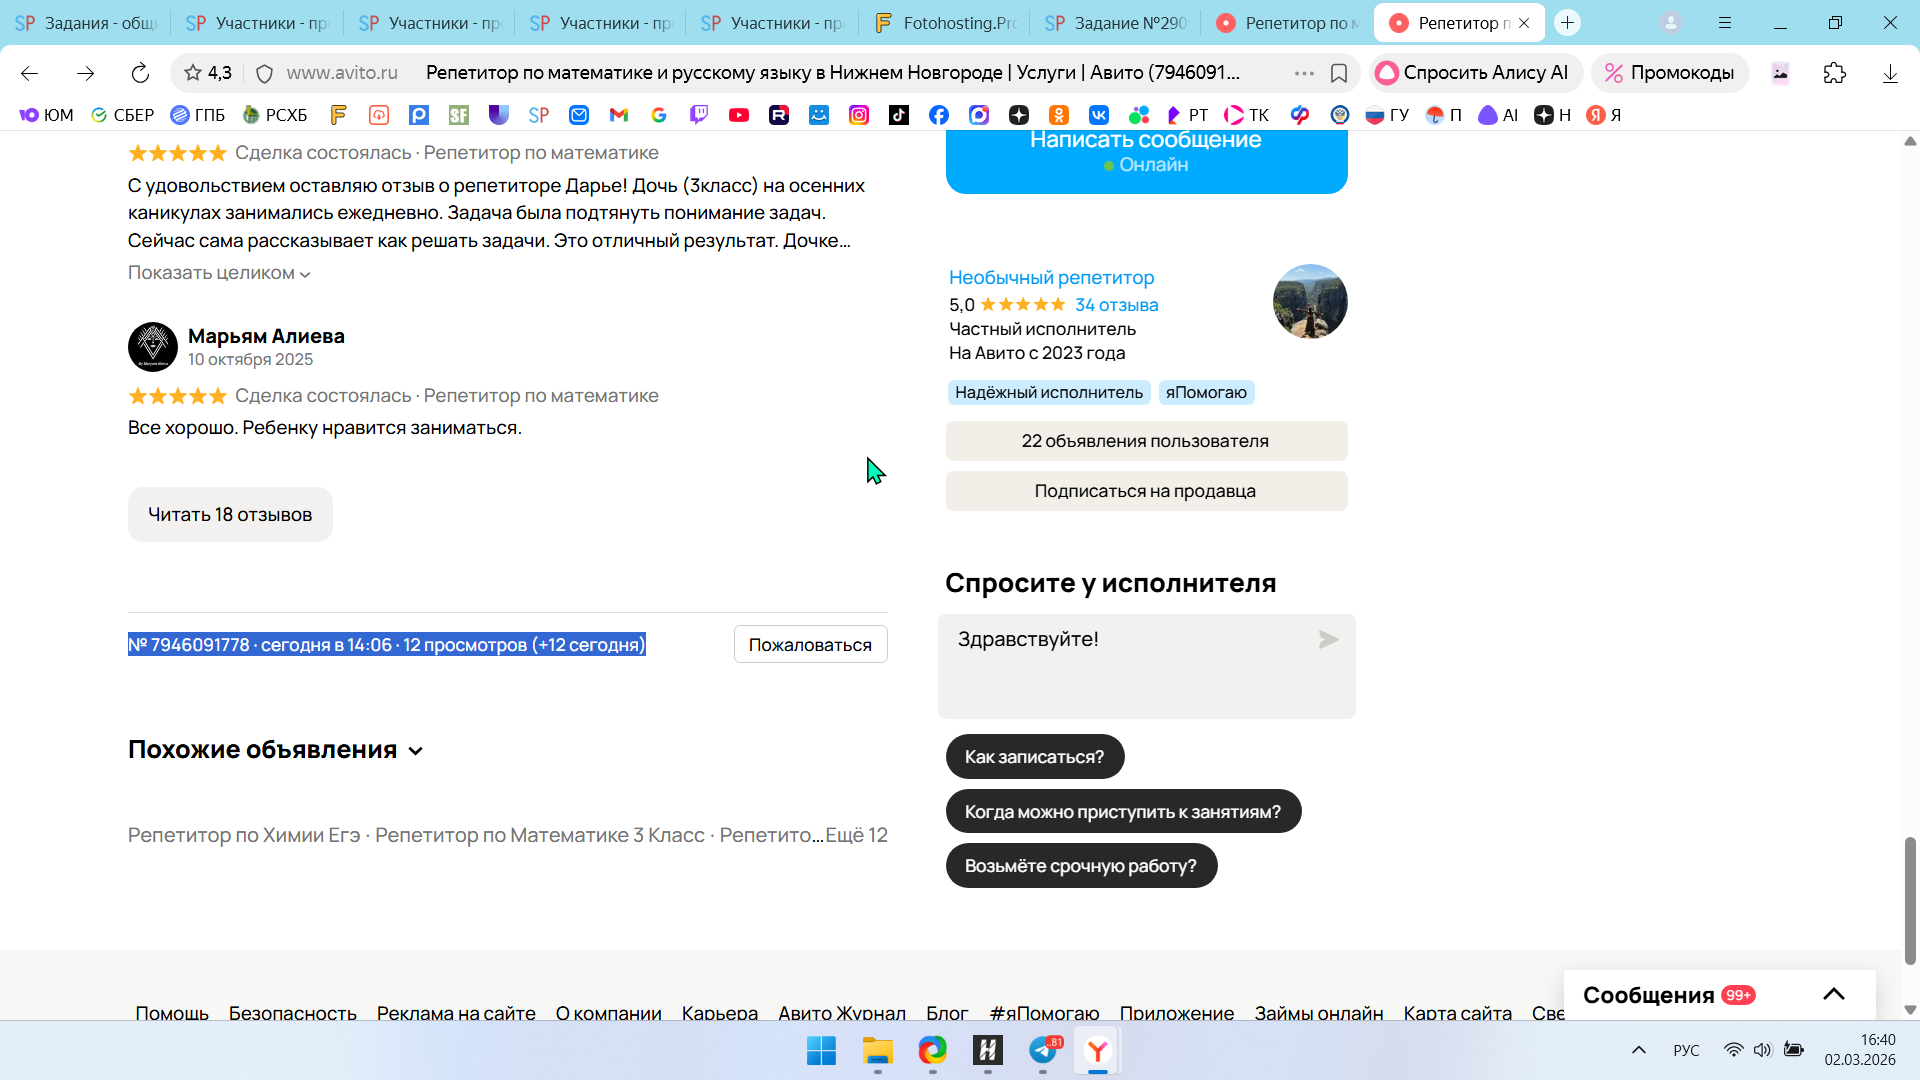Open browser extensions puzzle icon
The image size is (1920, 1080).
(x=1834, y=73)
